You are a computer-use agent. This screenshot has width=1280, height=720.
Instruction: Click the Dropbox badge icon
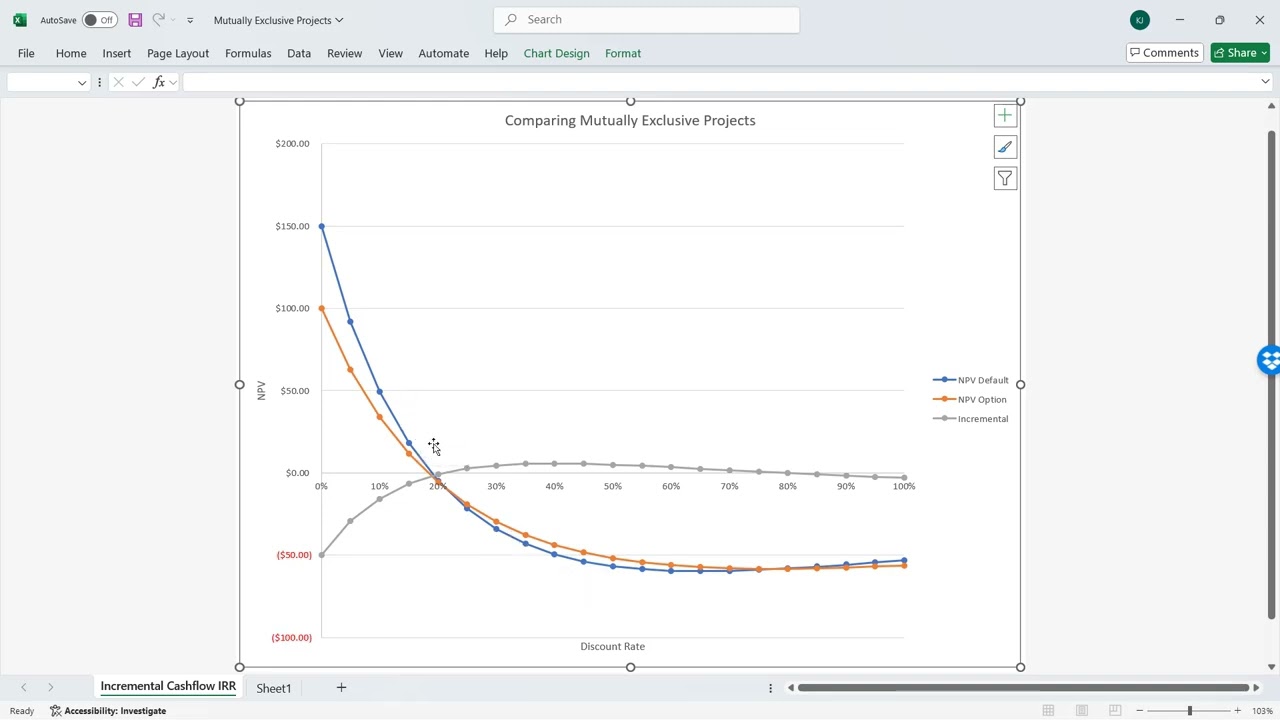1269,360
